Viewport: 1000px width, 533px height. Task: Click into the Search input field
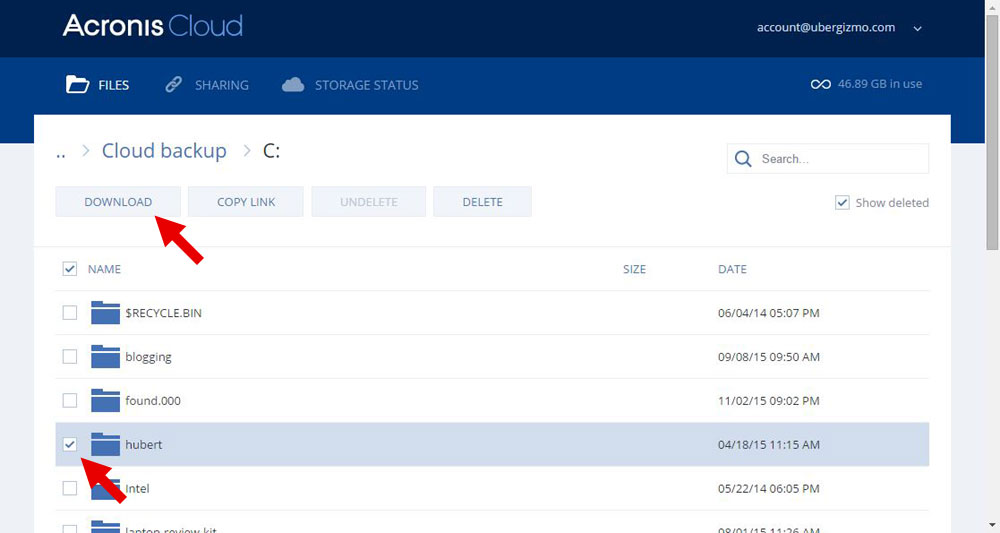click(x=828, y=158)
